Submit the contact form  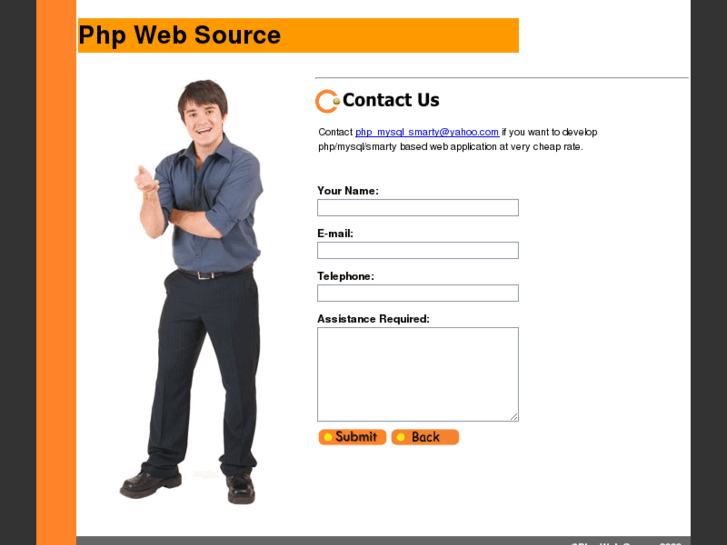click(x=352, y=437)
